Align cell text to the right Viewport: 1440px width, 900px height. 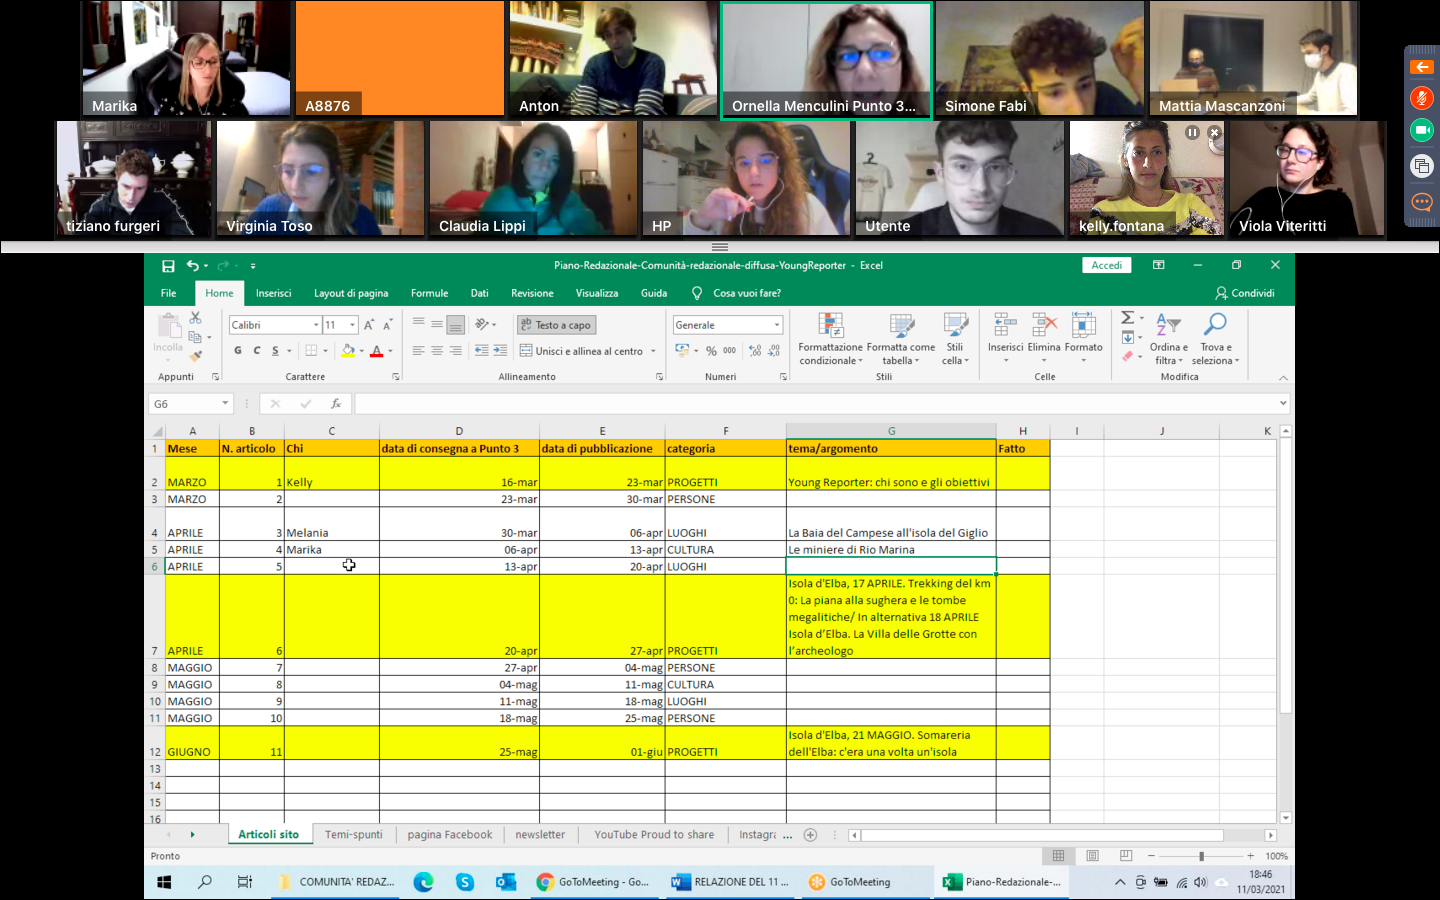[x=456, y=351]
